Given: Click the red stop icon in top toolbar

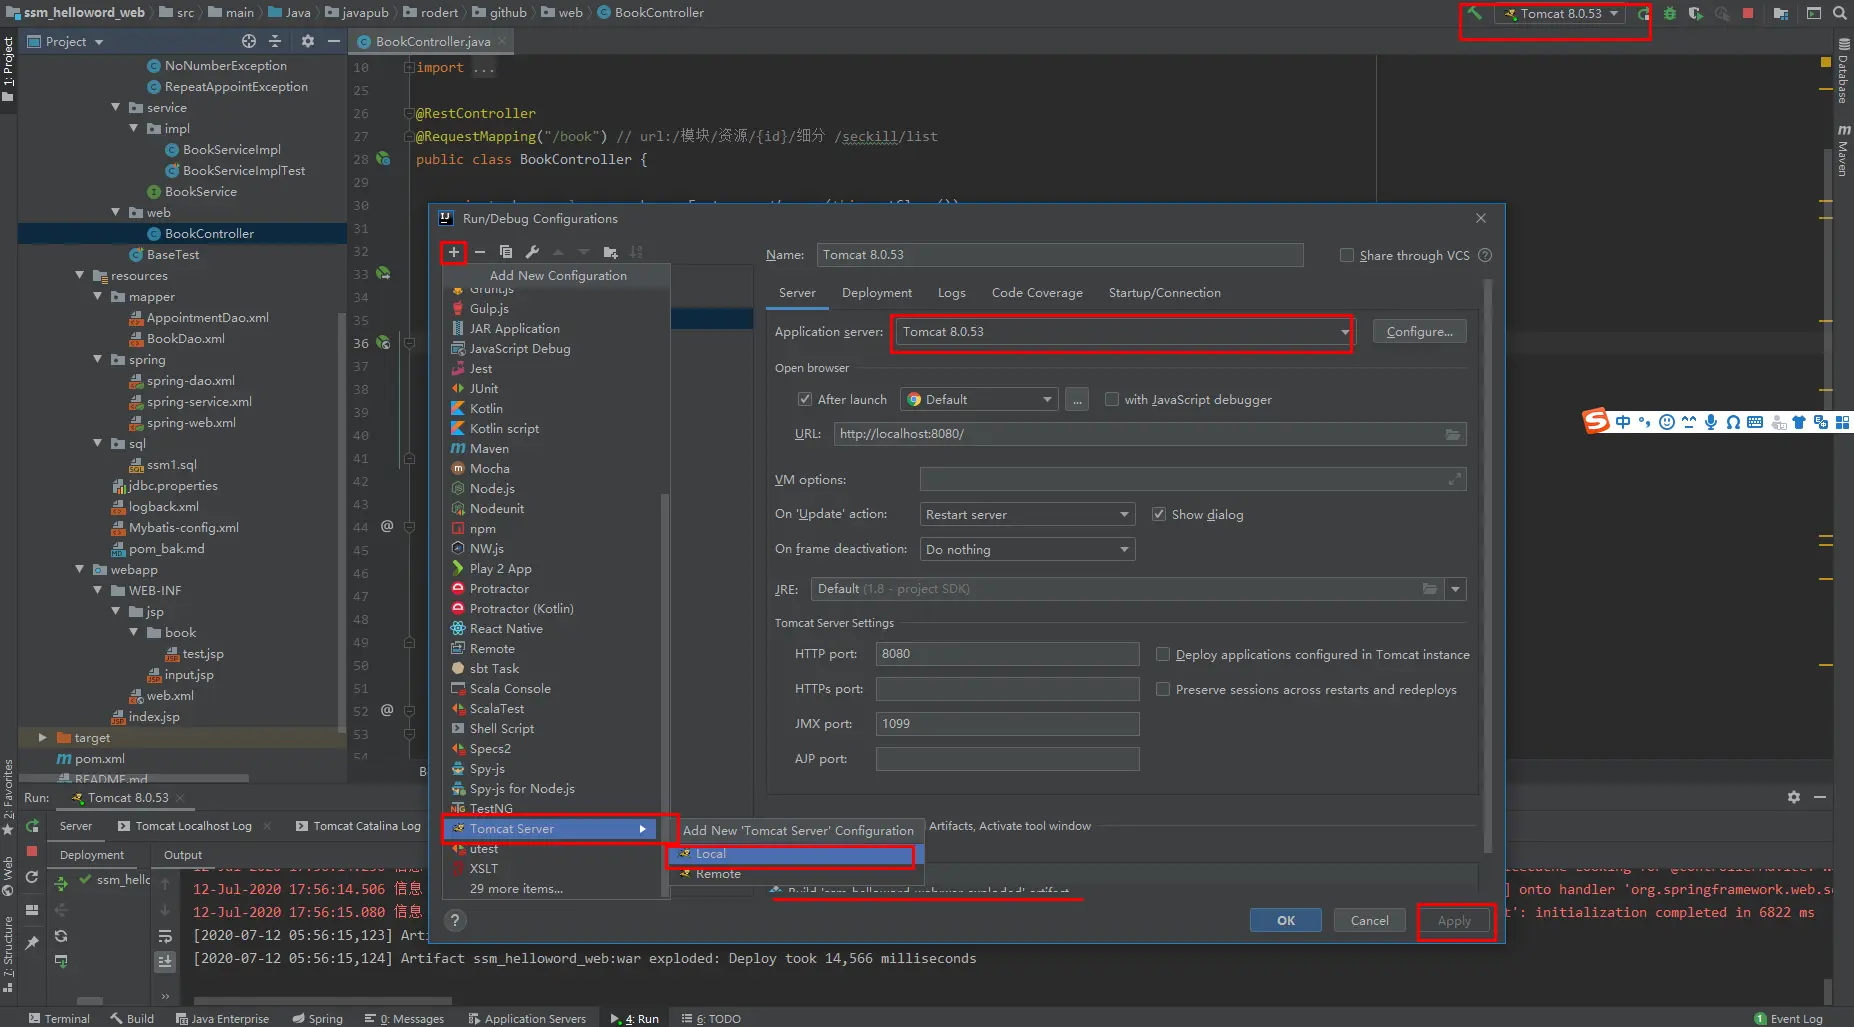Looking at the screenshot, I should (1748, 14).
